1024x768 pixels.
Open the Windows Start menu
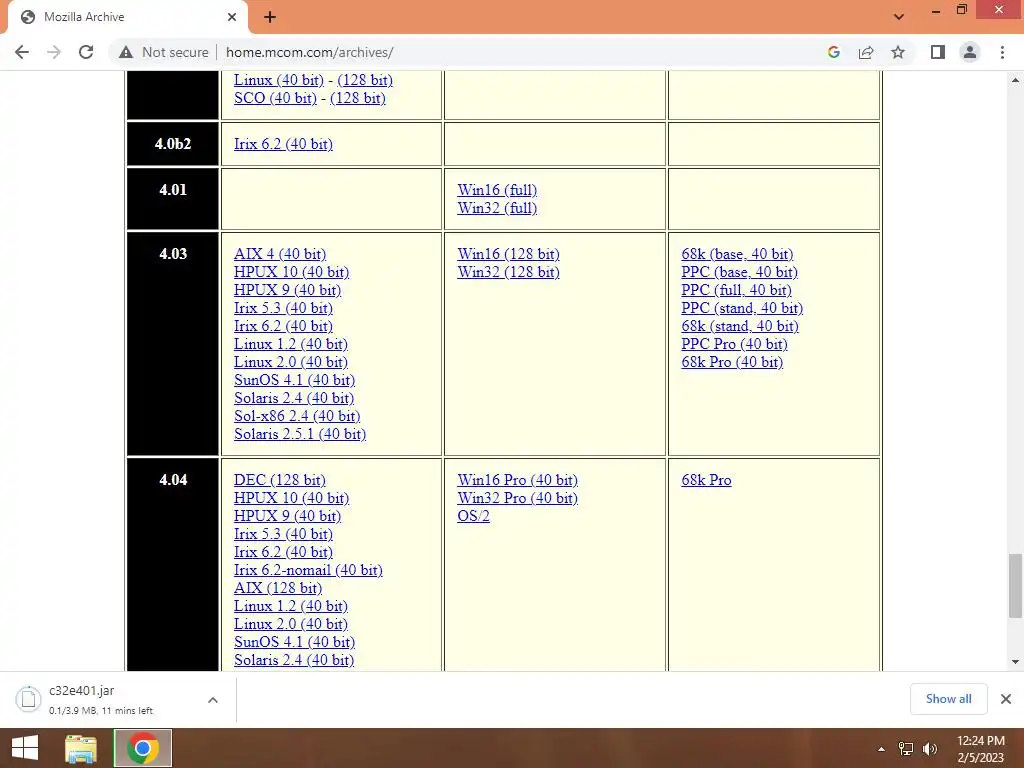[25, 748]
